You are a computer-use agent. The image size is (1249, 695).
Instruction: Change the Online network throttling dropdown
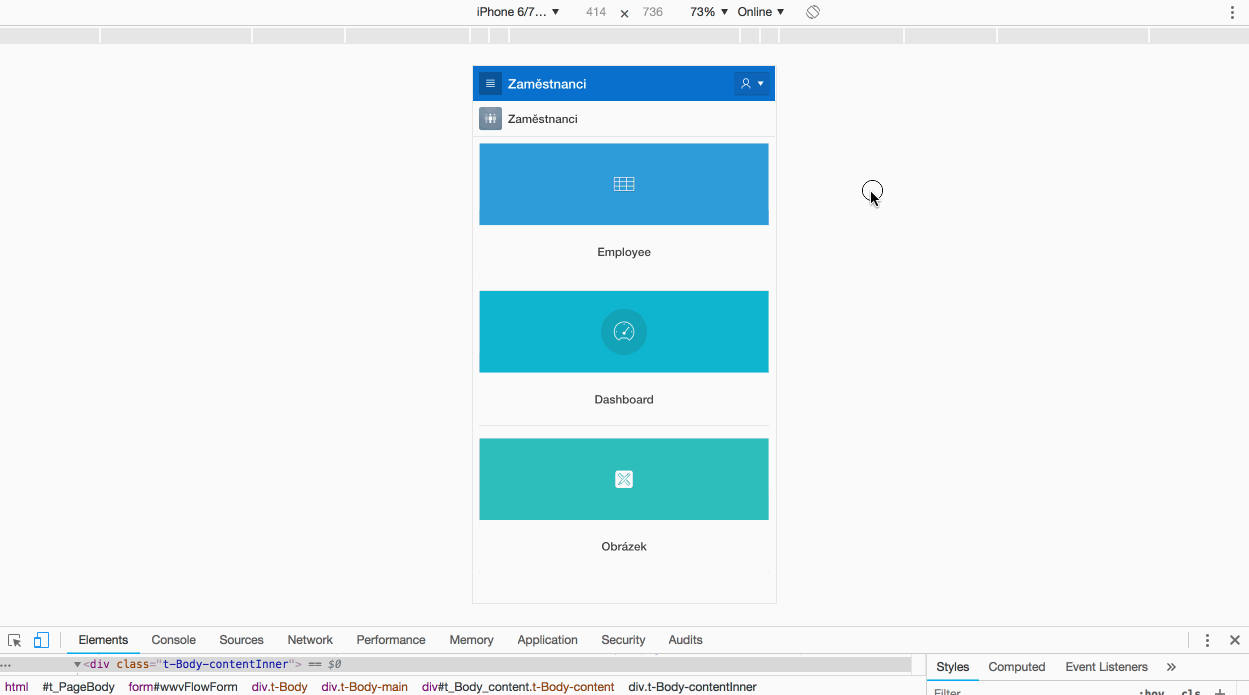(x=760, y=12)
